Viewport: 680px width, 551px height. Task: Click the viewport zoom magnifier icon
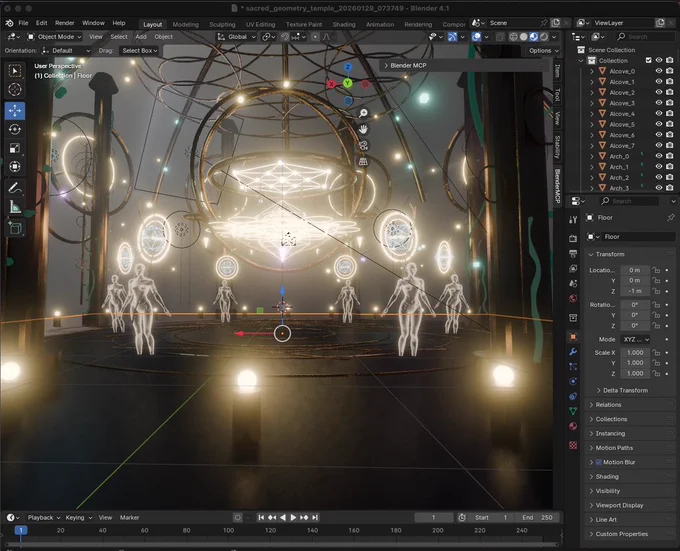[x=363, y=113]
